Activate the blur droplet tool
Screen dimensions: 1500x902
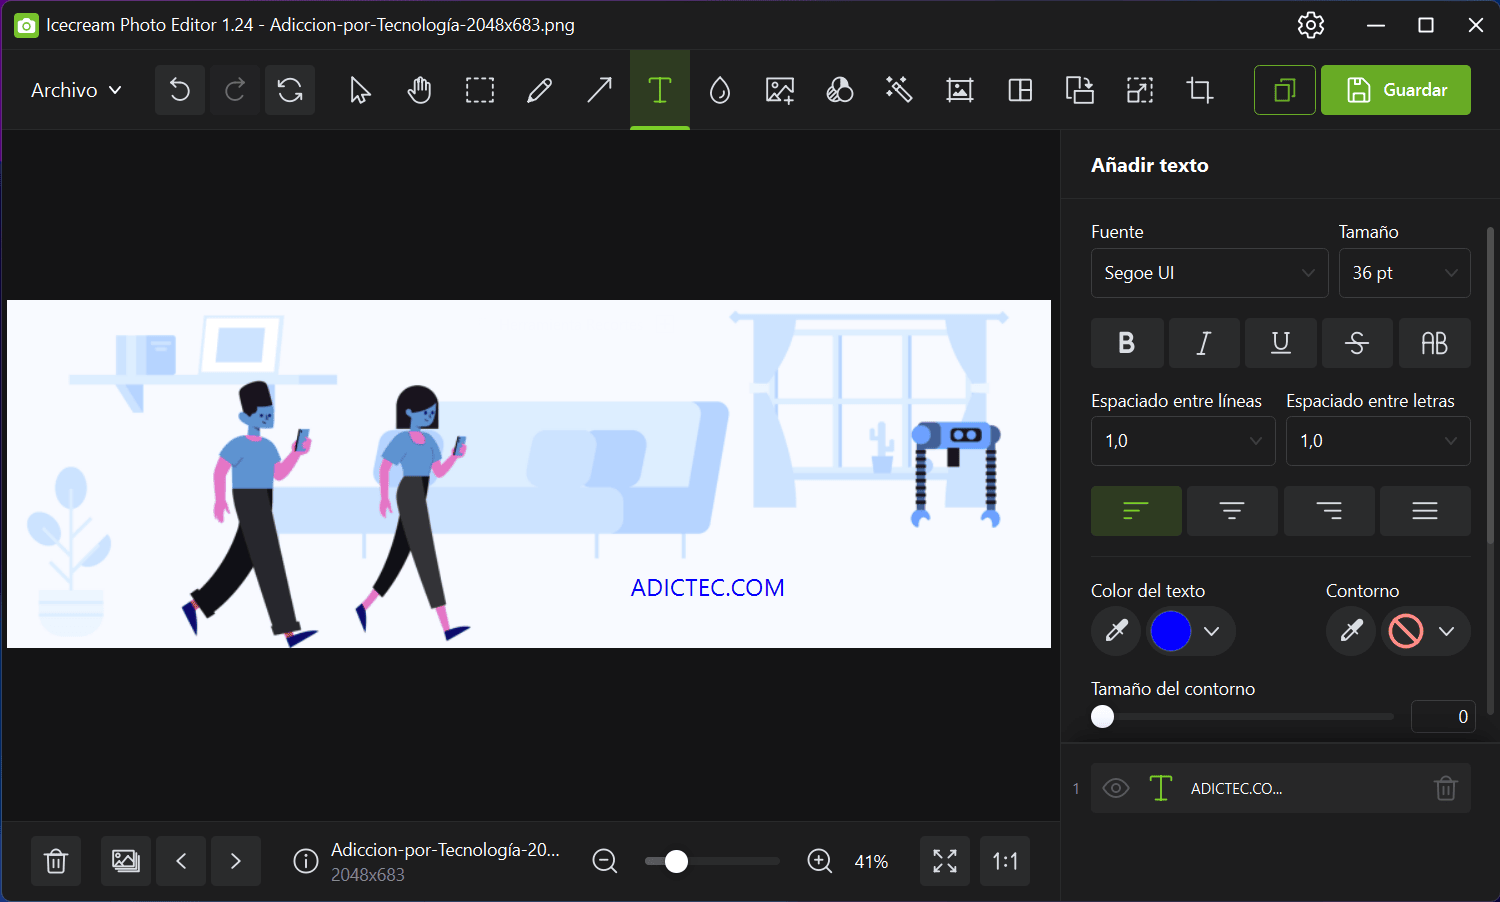[719, 90]
